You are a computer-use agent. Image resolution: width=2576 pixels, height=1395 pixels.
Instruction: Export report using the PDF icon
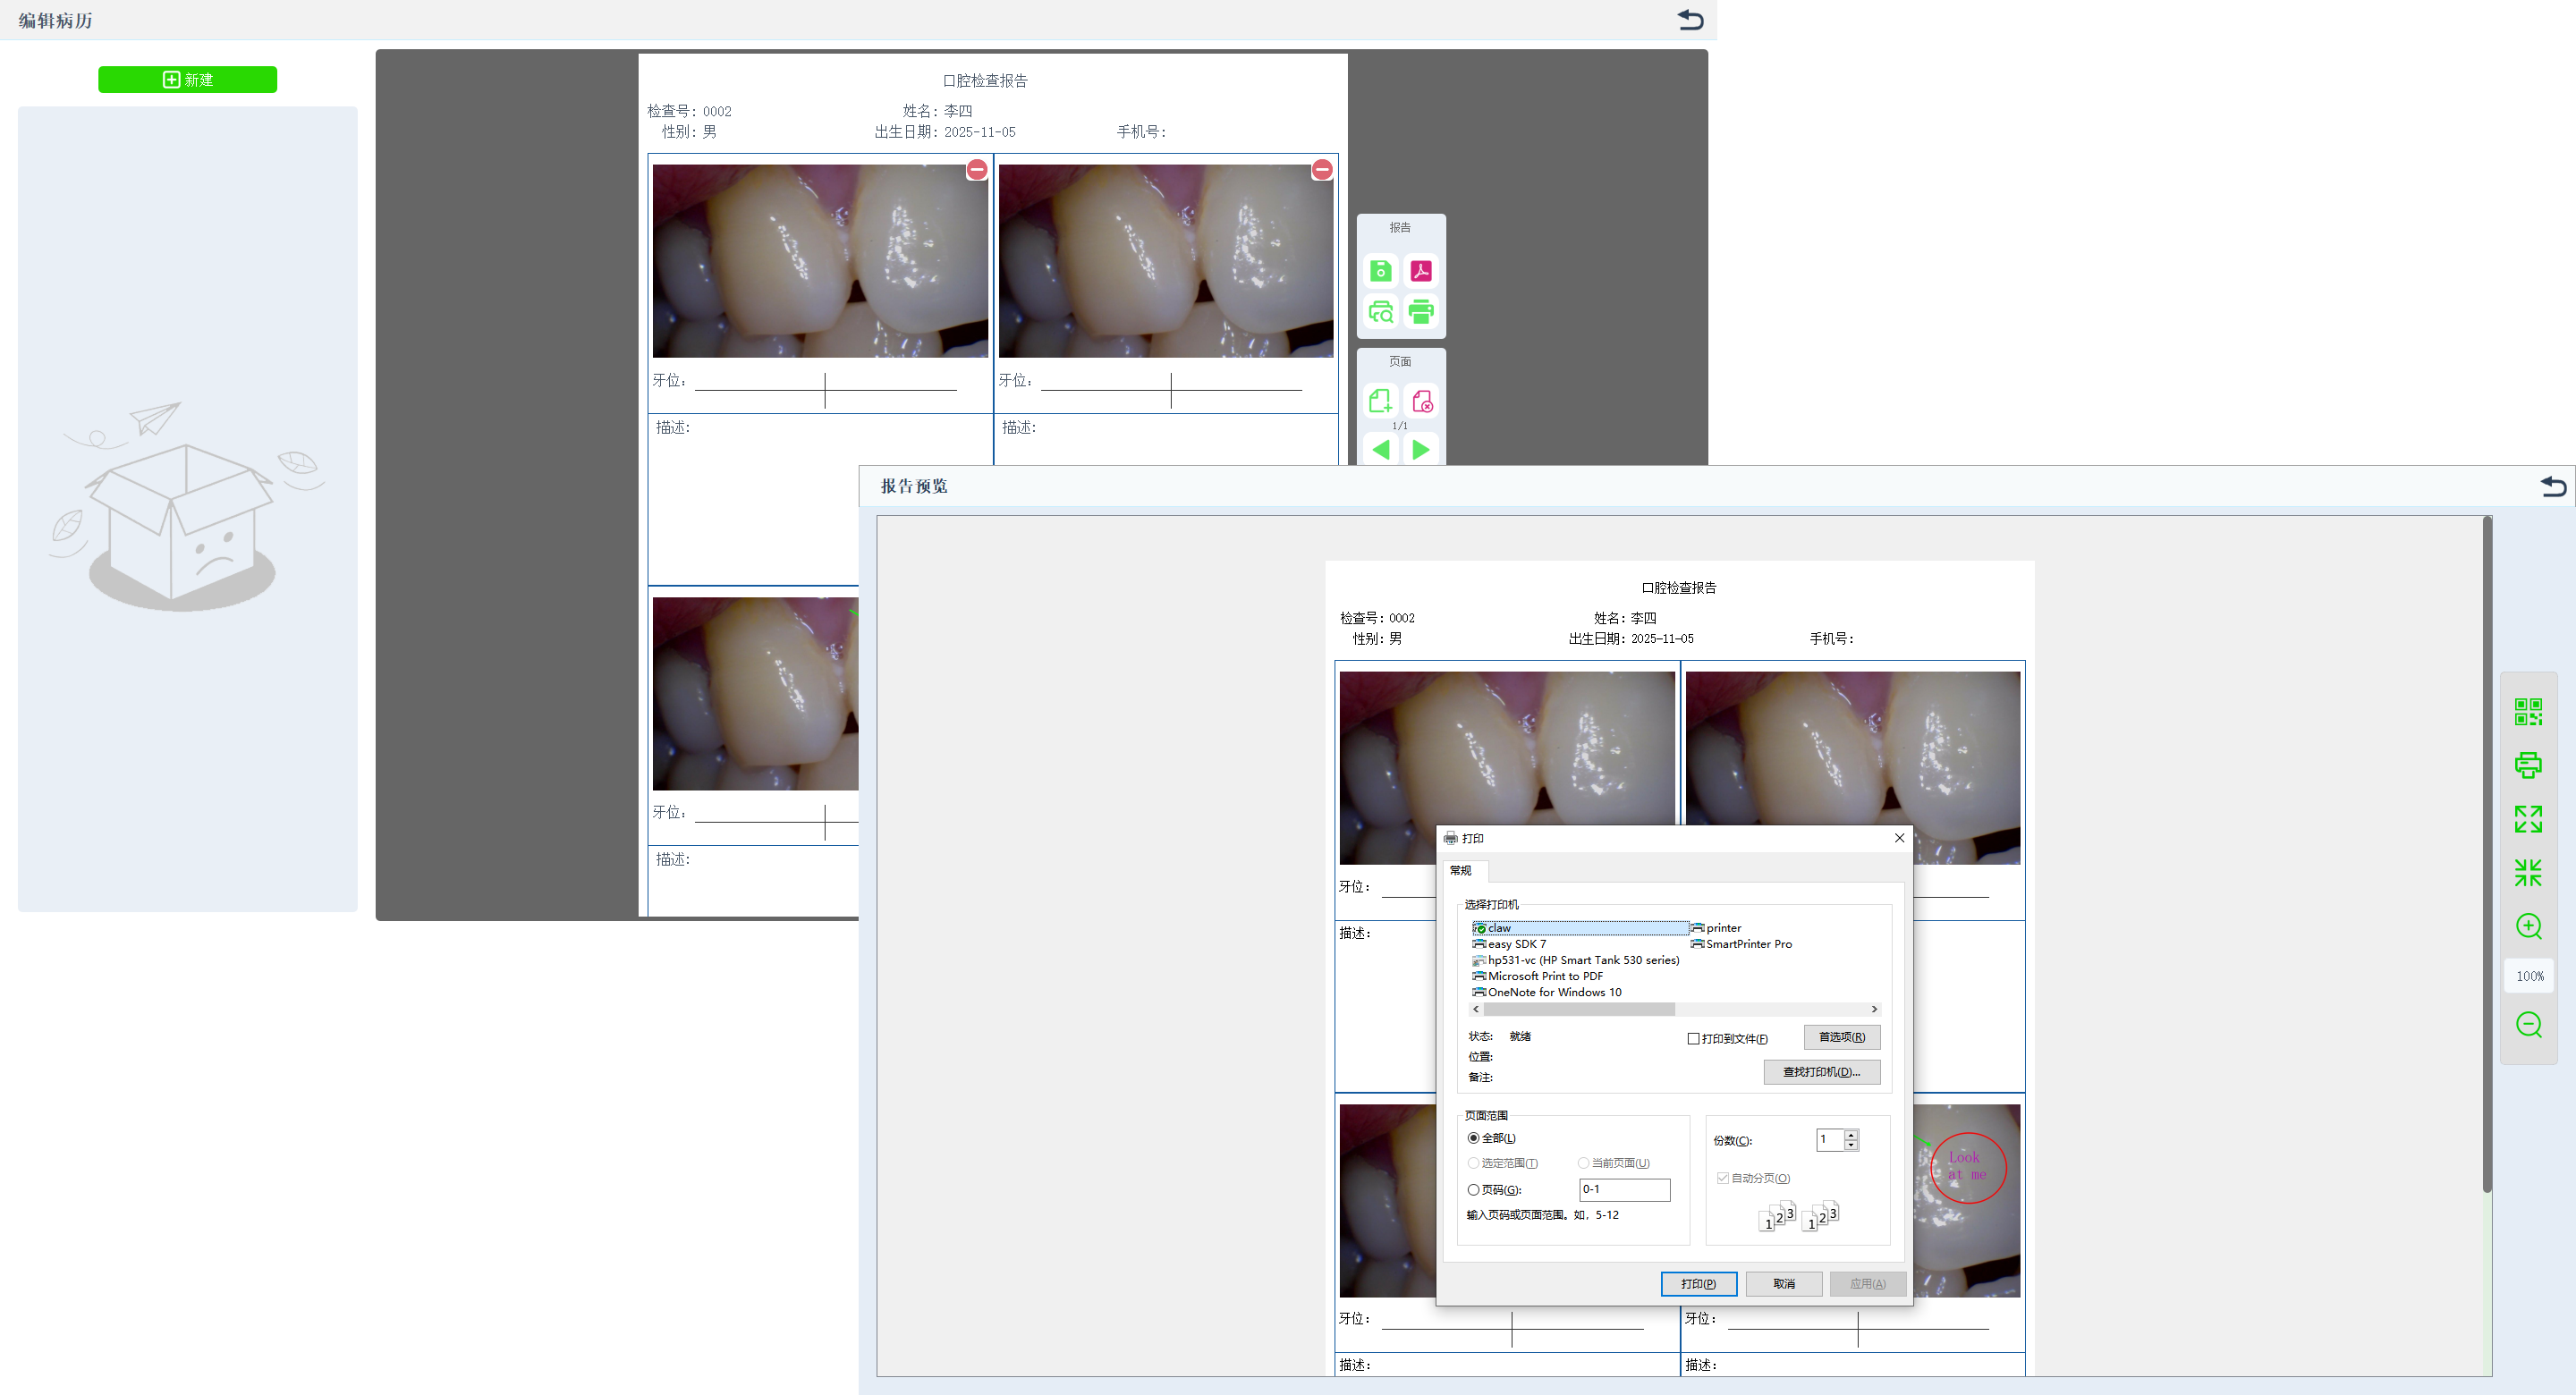[1420, 271]
